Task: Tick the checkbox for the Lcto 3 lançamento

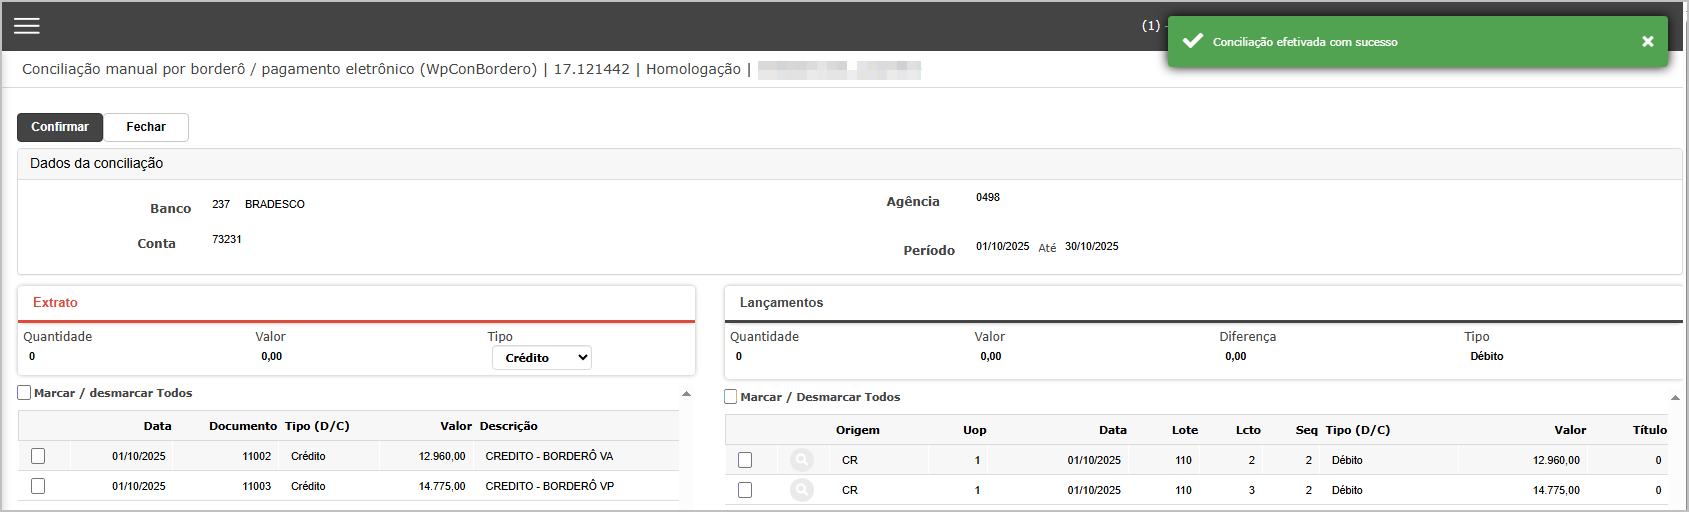Action: pyautogui.click(x=745, y=490)
